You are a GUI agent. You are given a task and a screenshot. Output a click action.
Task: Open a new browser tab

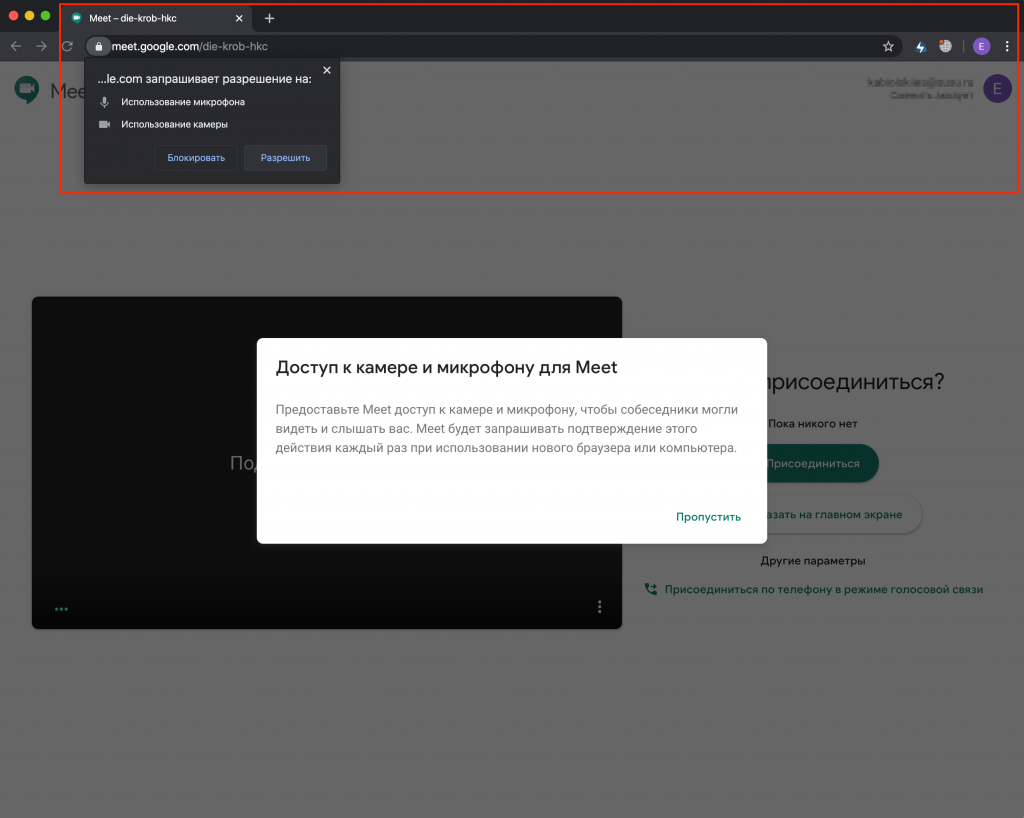[x=269, y=18]
